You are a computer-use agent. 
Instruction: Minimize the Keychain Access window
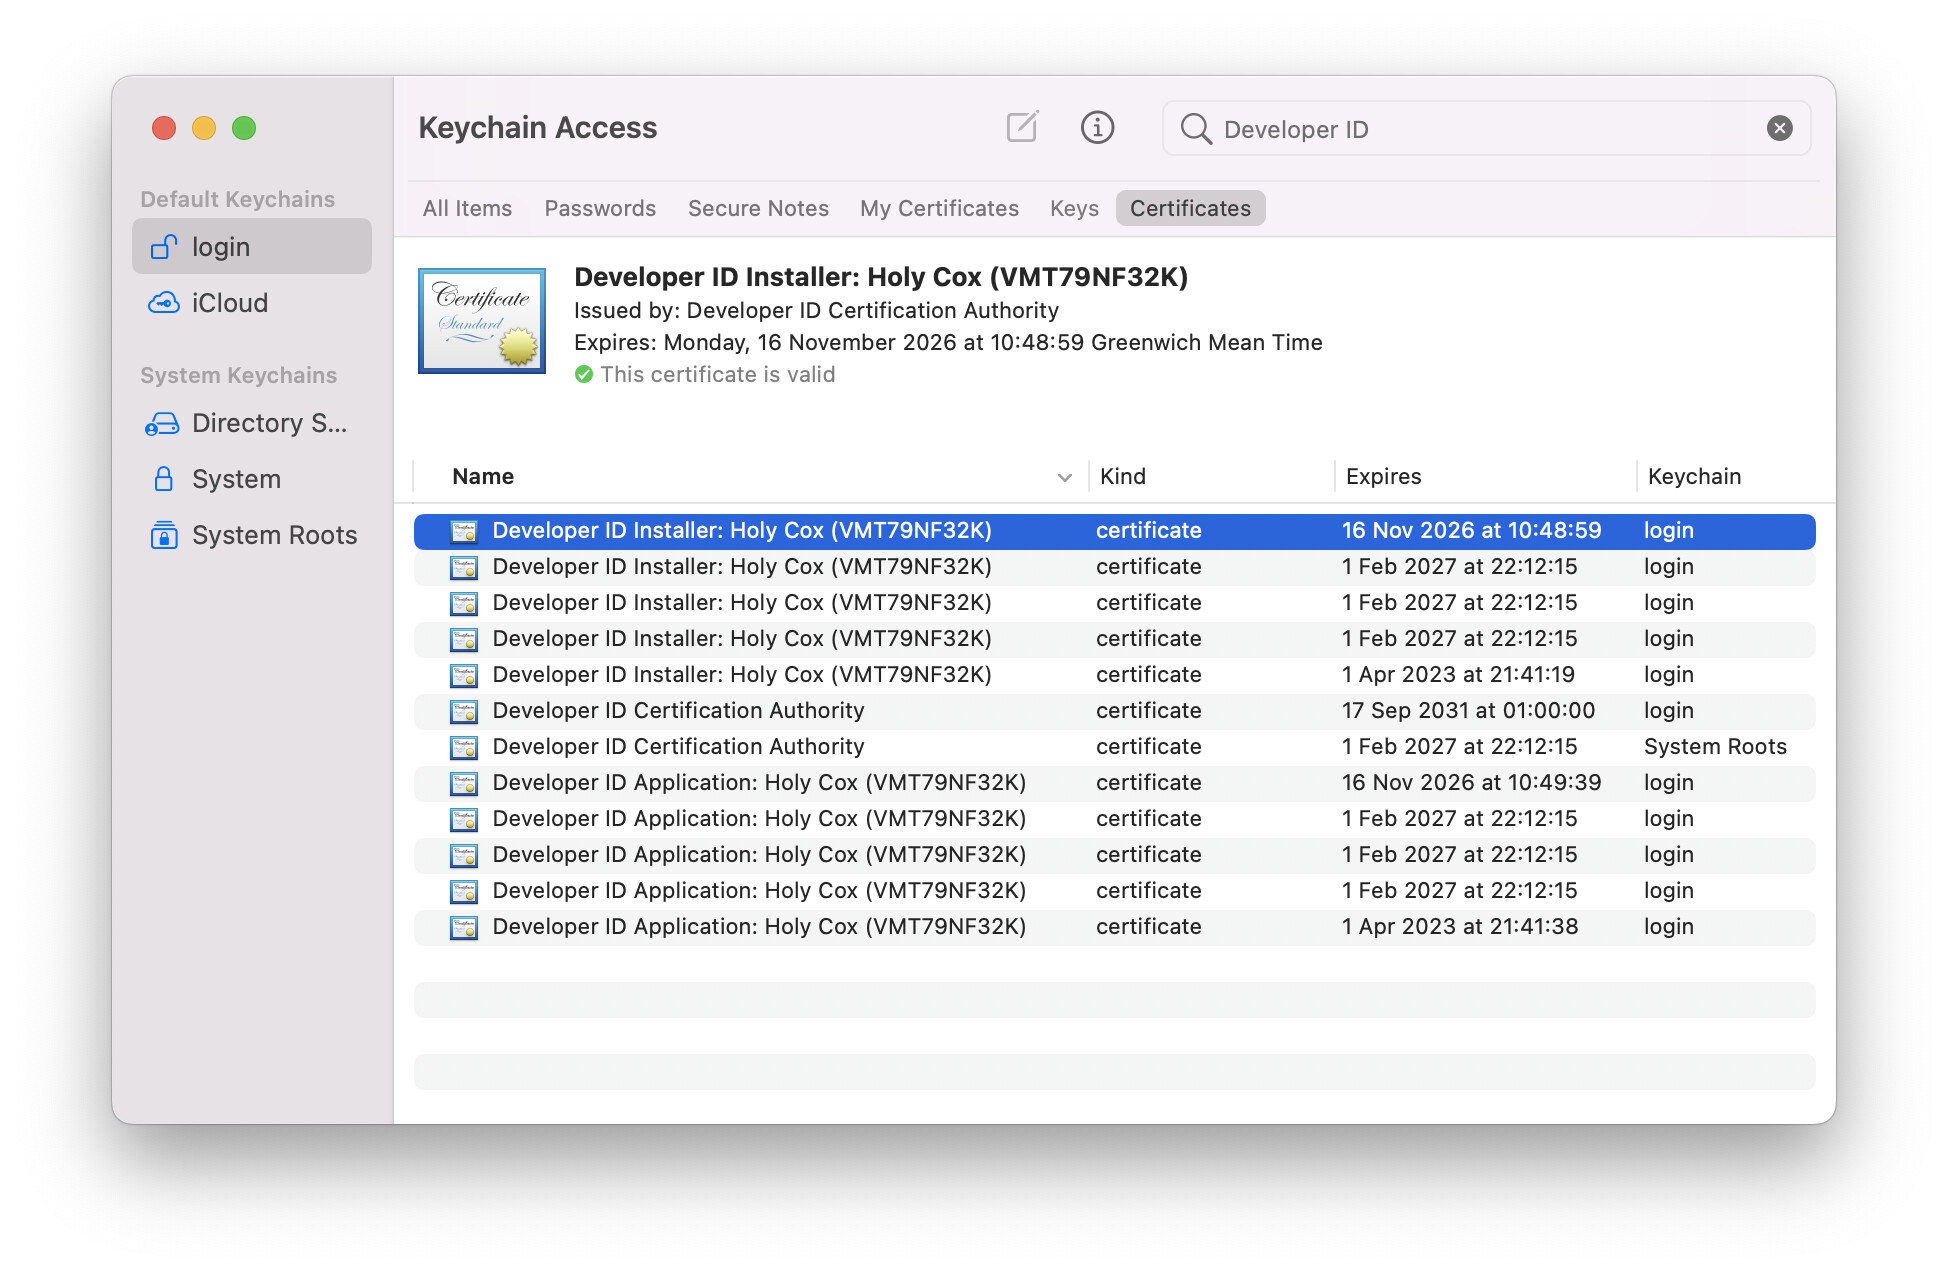204,128
